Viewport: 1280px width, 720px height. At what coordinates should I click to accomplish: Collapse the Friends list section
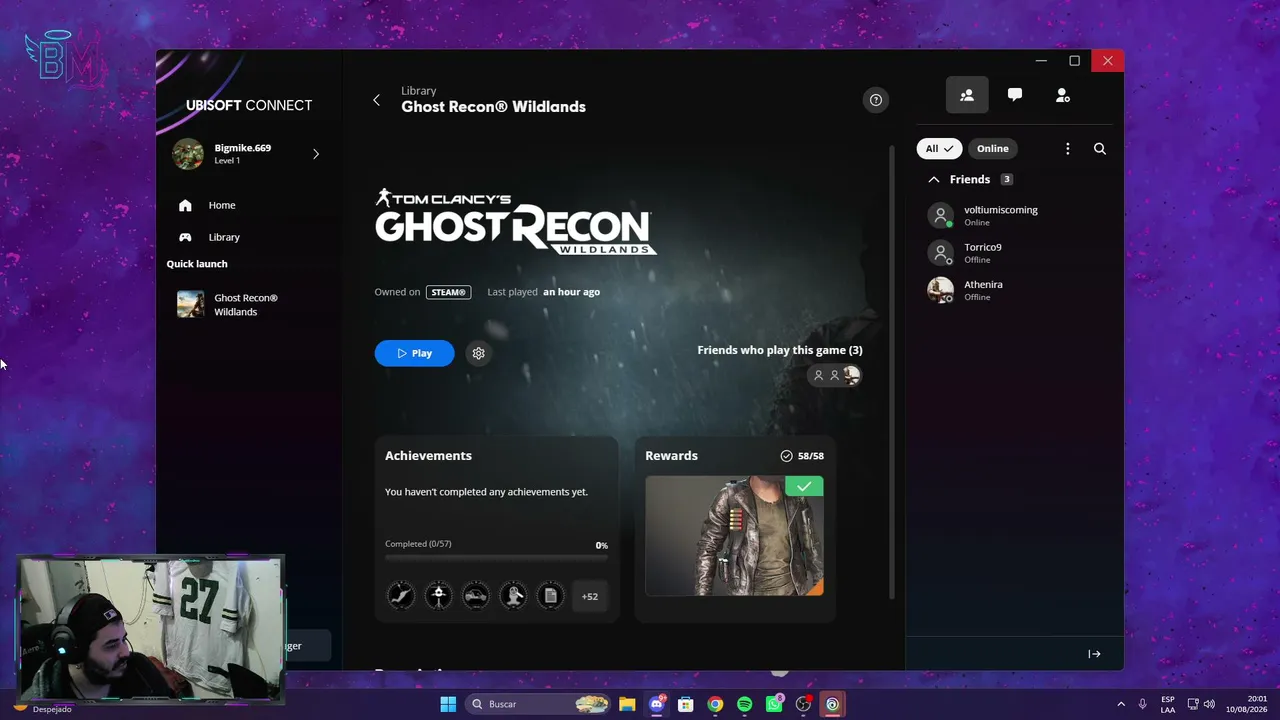934,180
